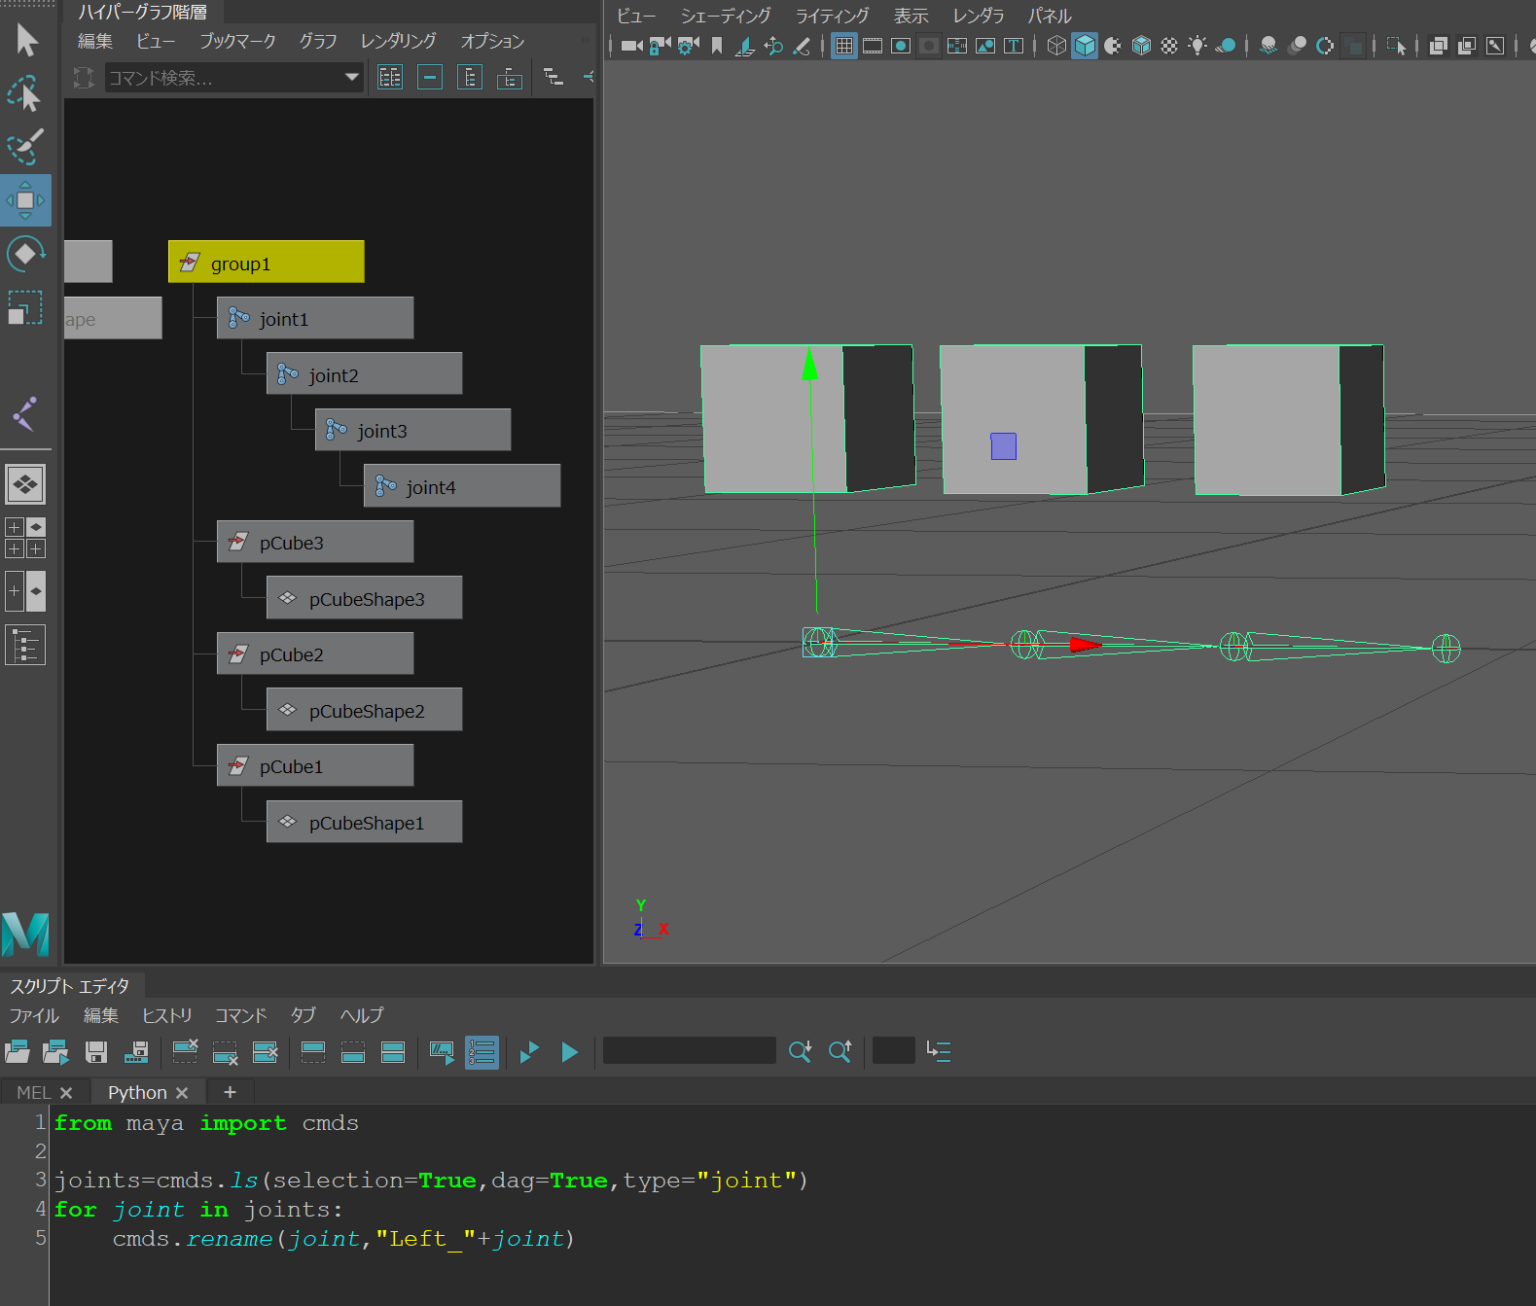Open the レンダリング menu in Hypergraph
The height and width of the screenshot is (1306, 1536).
coord(396,41)
